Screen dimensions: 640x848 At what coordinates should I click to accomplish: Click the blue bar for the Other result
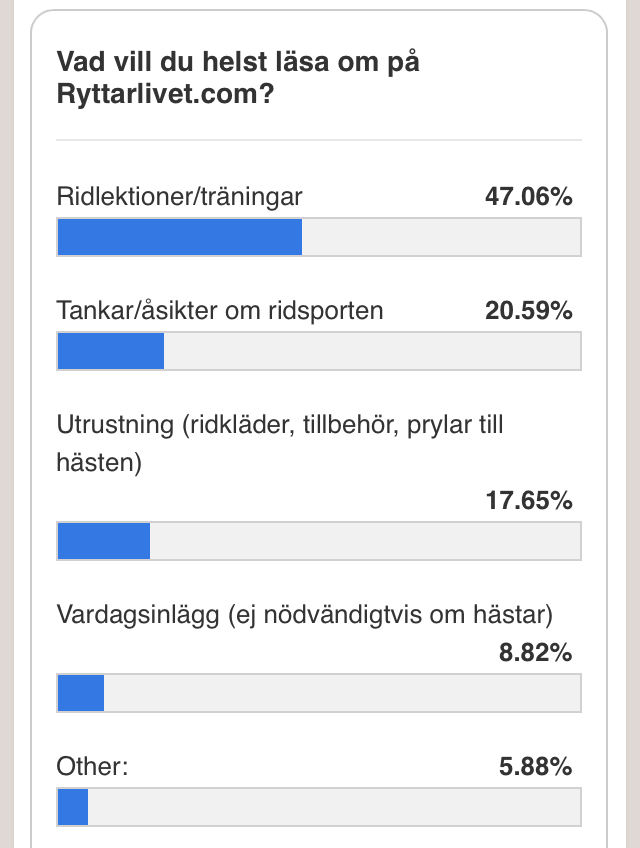[73, 807]
